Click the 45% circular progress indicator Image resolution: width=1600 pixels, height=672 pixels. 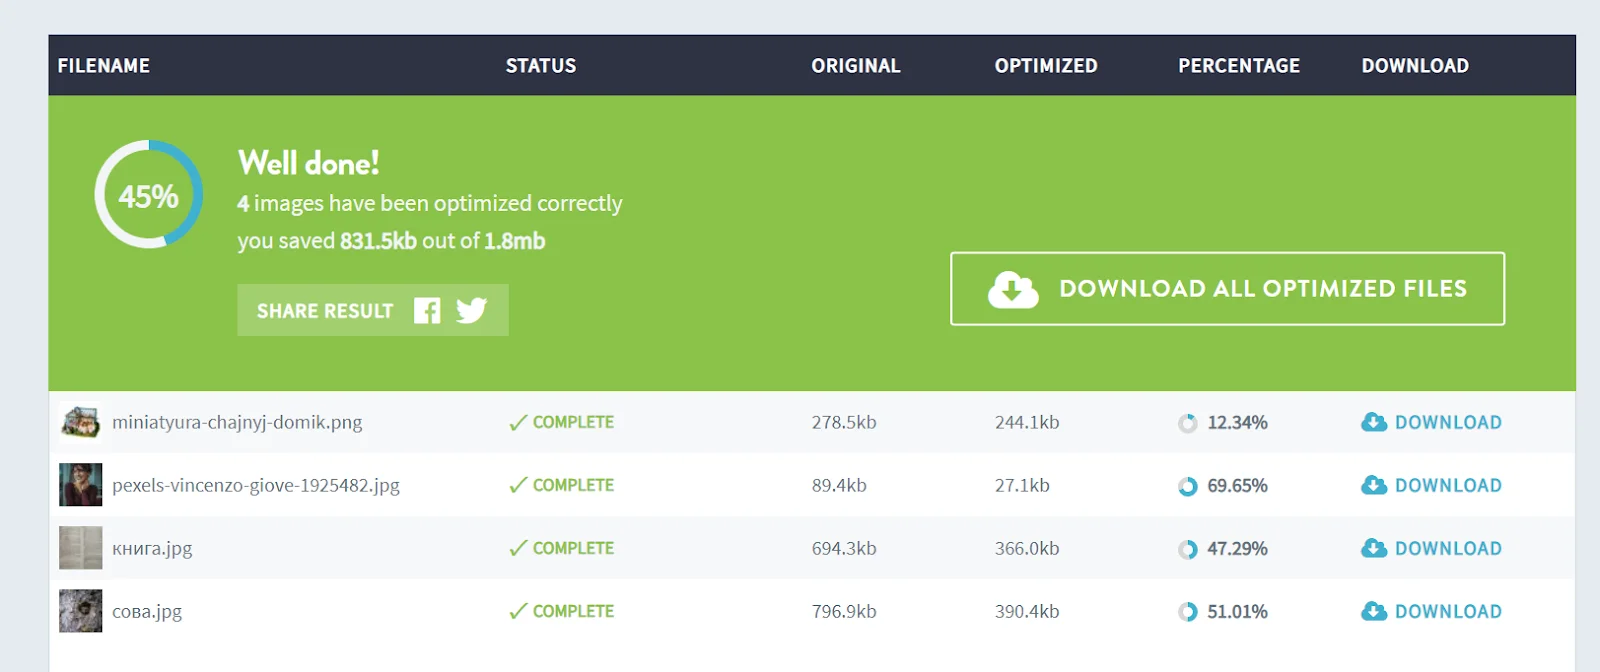tap(149, 195)
